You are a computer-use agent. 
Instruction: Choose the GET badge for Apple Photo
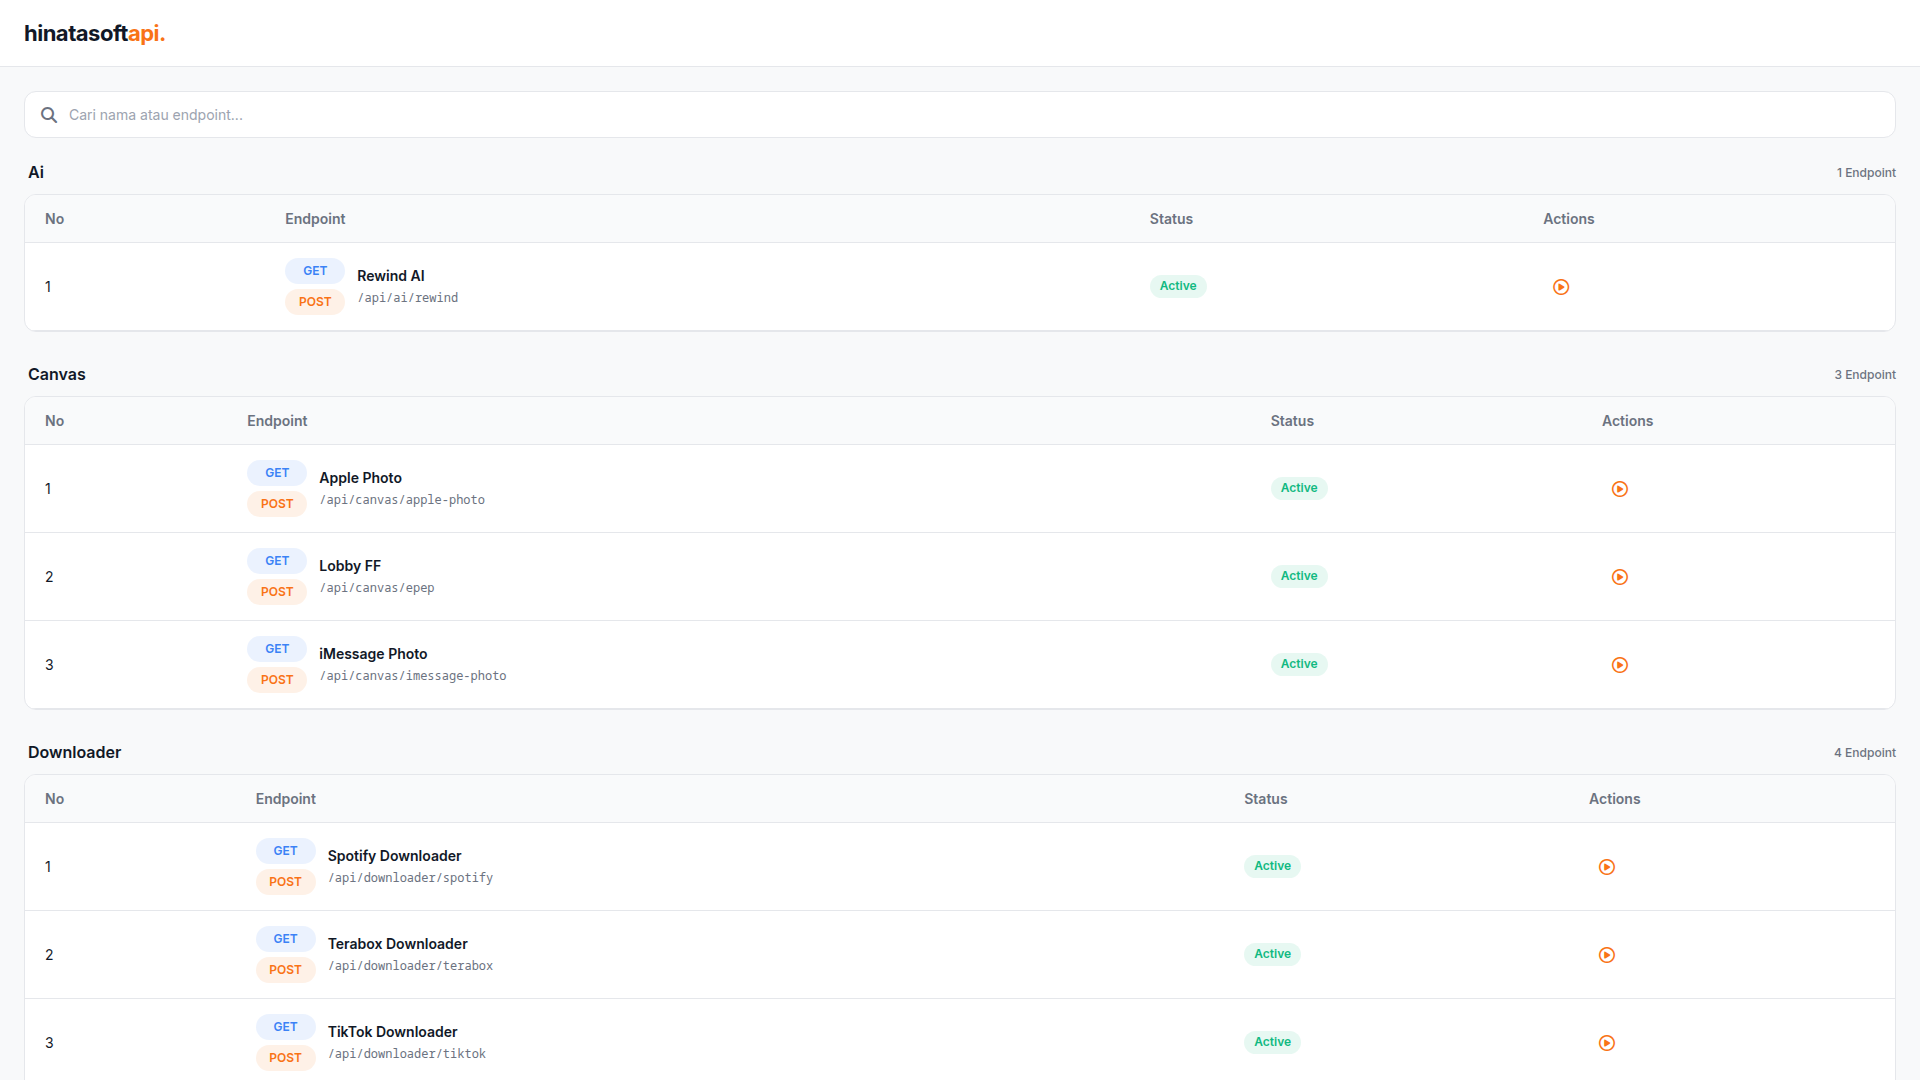pyautogui.click(x=277, y=473)
